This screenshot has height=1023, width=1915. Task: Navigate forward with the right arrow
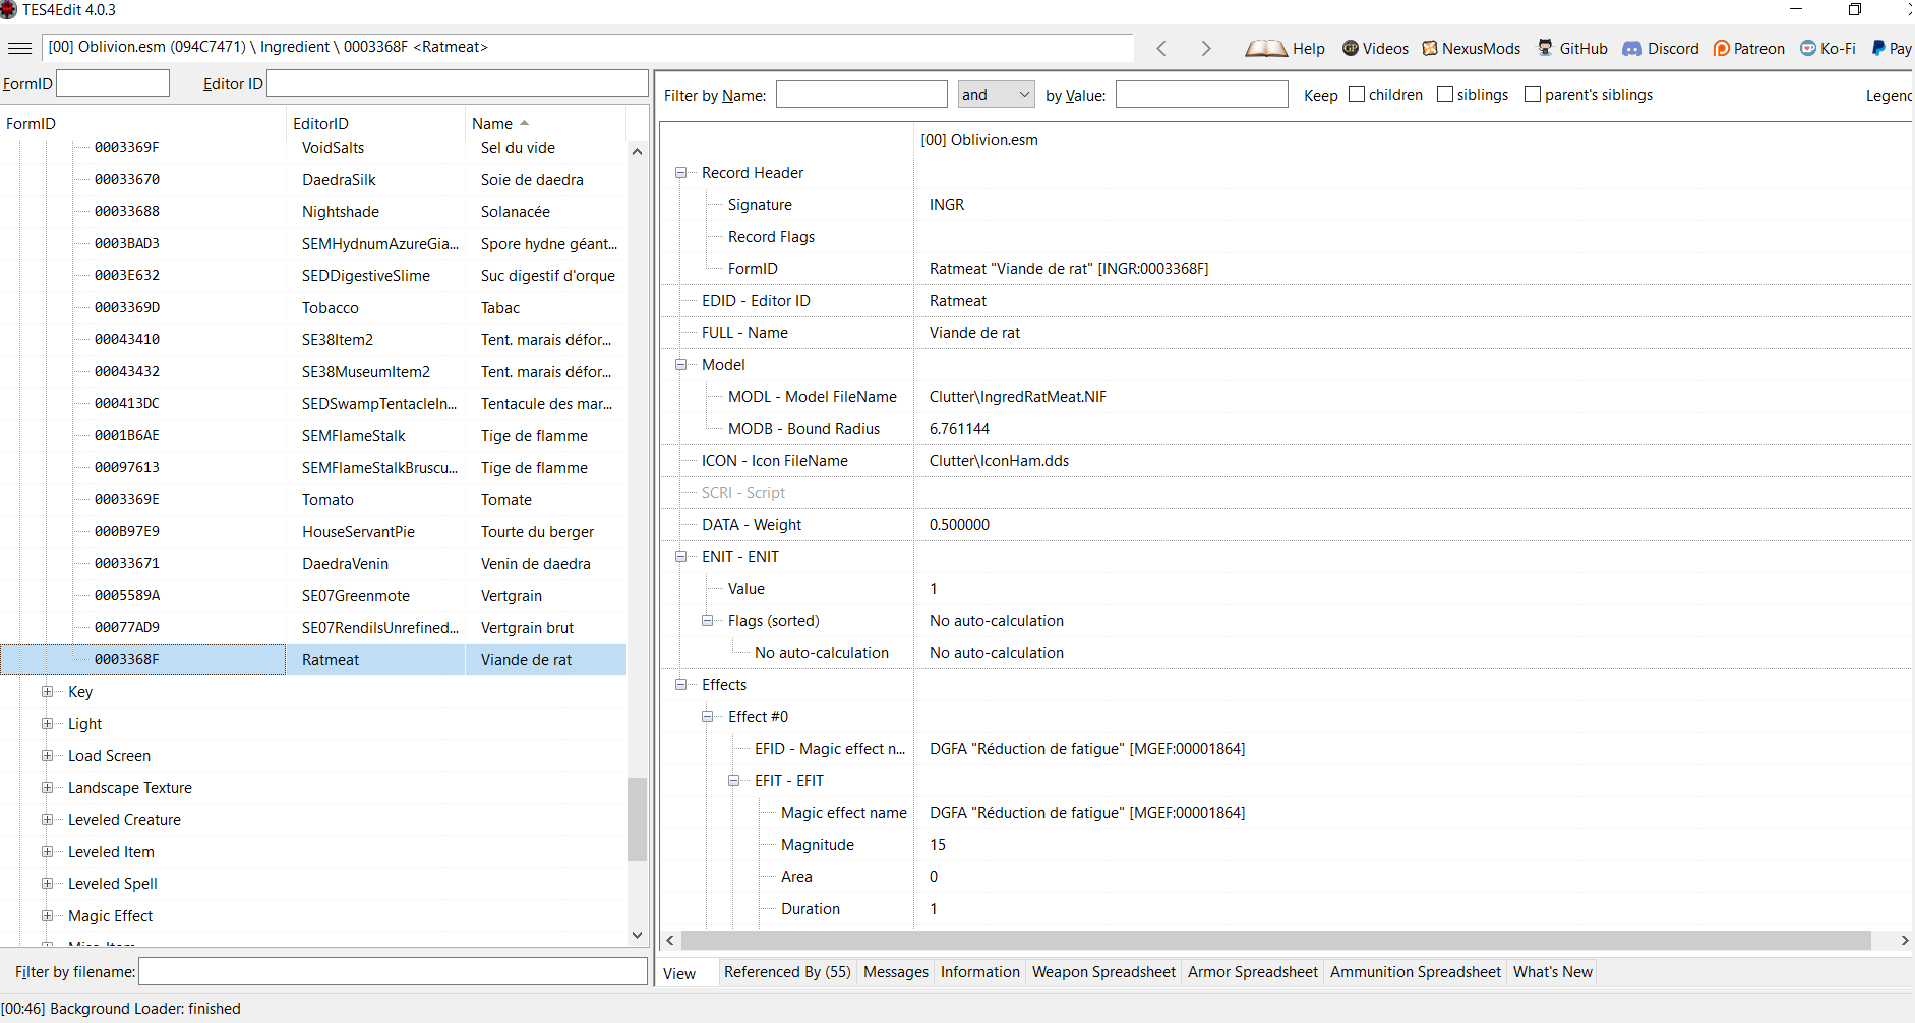(x=1205, y=48)
